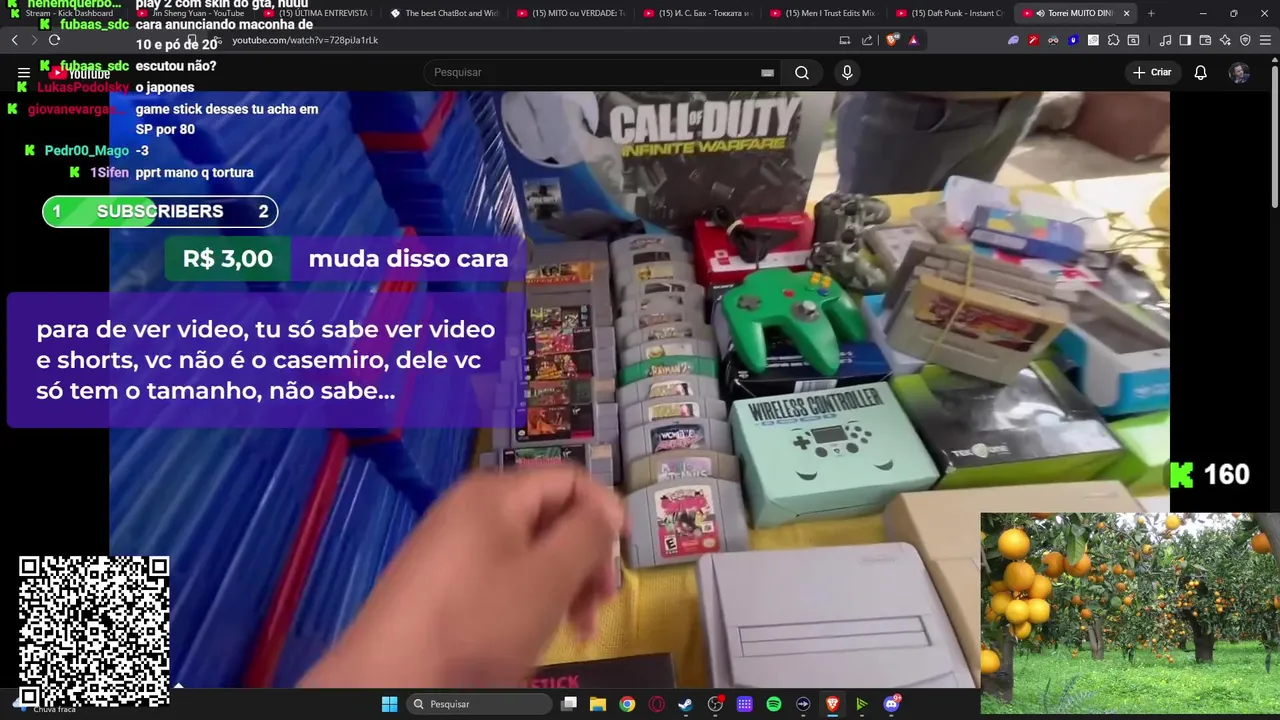Start voice search with the microphone icon
The width and height of the screenshot is (1280, 720).
click(847, 72)
